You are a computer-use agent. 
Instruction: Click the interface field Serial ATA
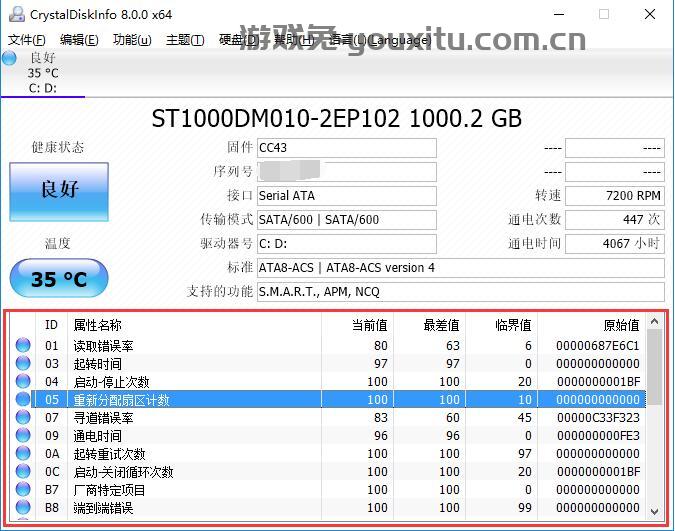pyautogui.click(x=347, y=196)
